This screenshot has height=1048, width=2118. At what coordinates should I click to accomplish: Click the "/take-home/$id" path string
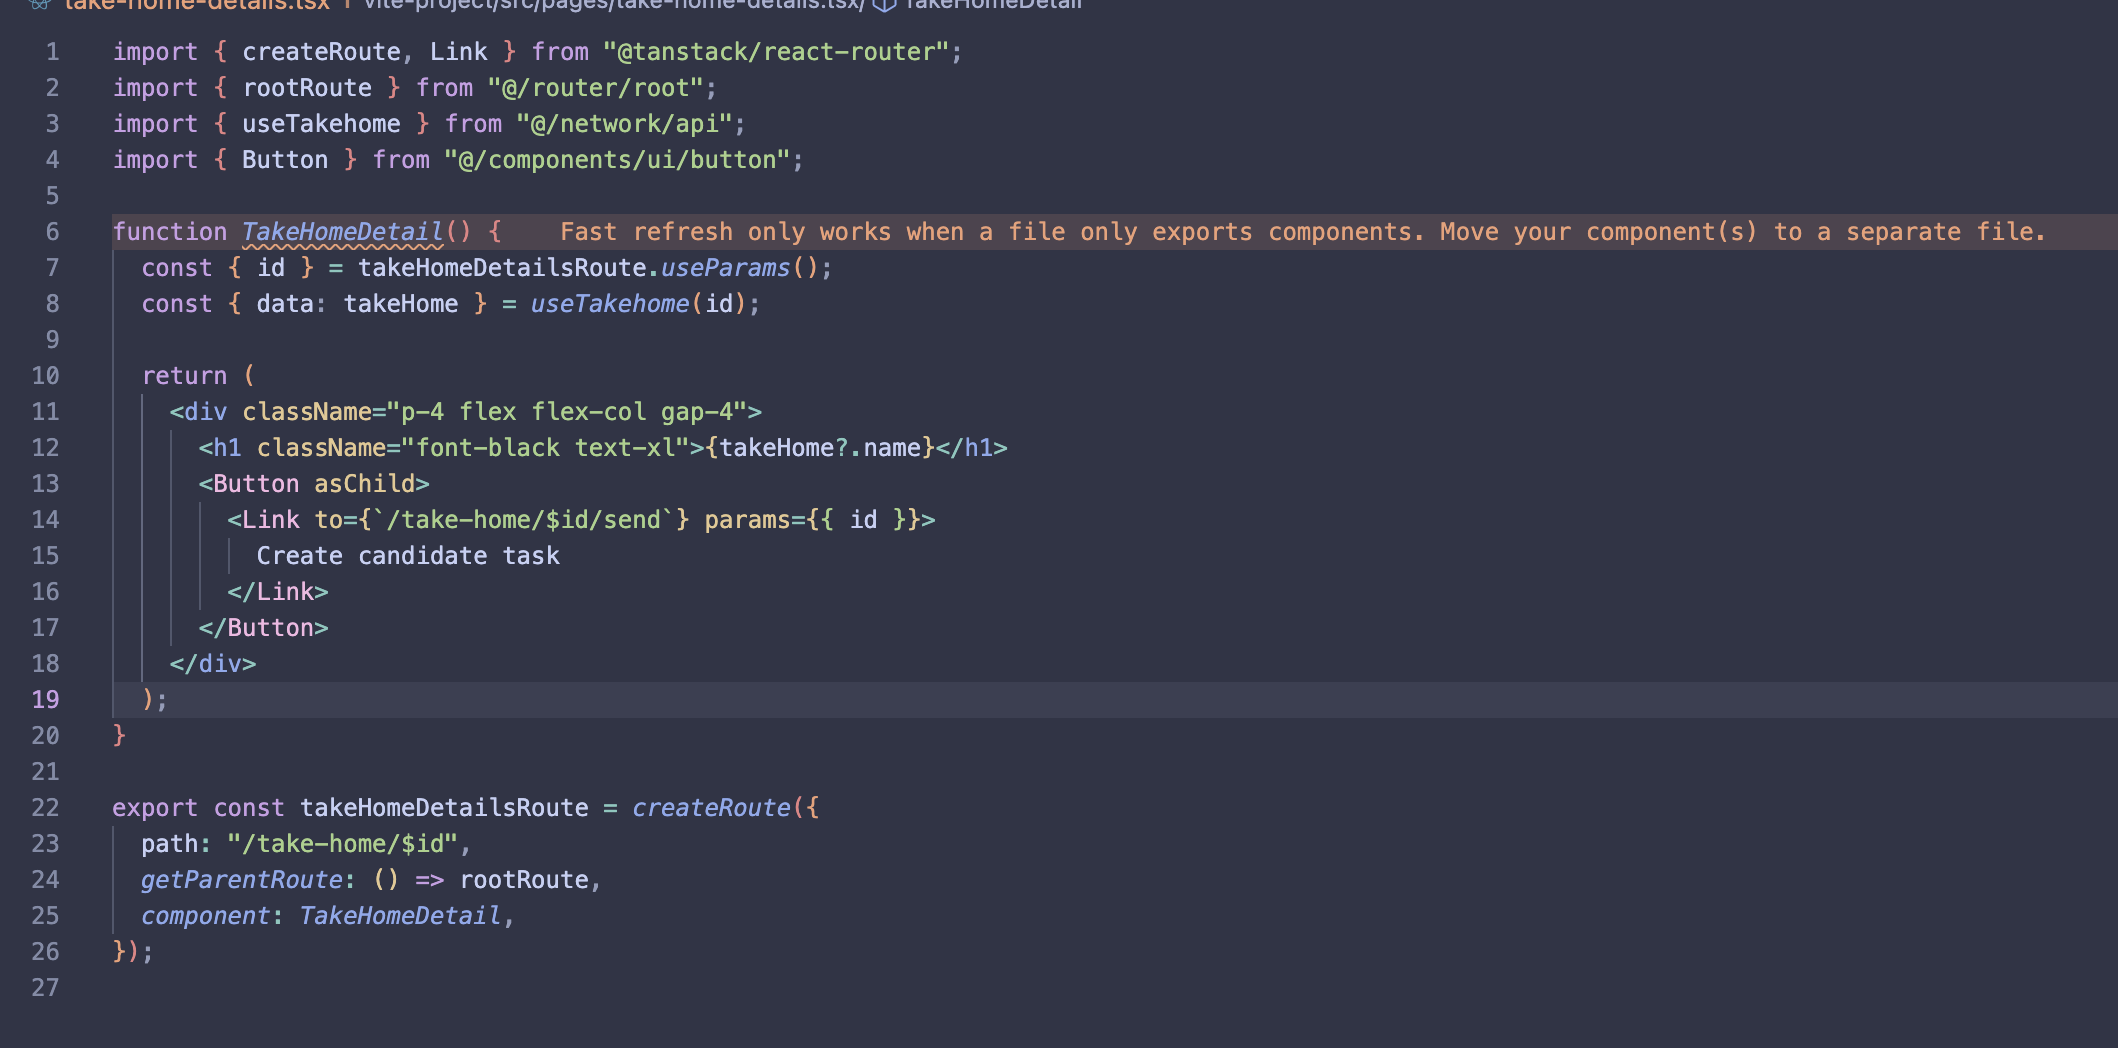coord(343,844)
